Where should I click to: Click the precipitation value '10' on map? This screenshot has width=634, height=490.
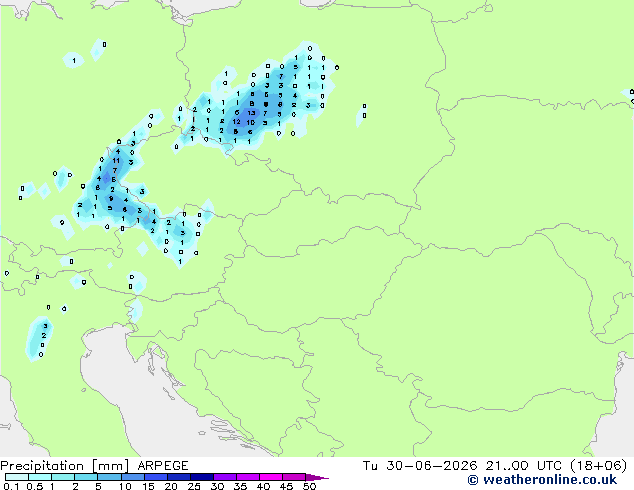click(251, 122)
